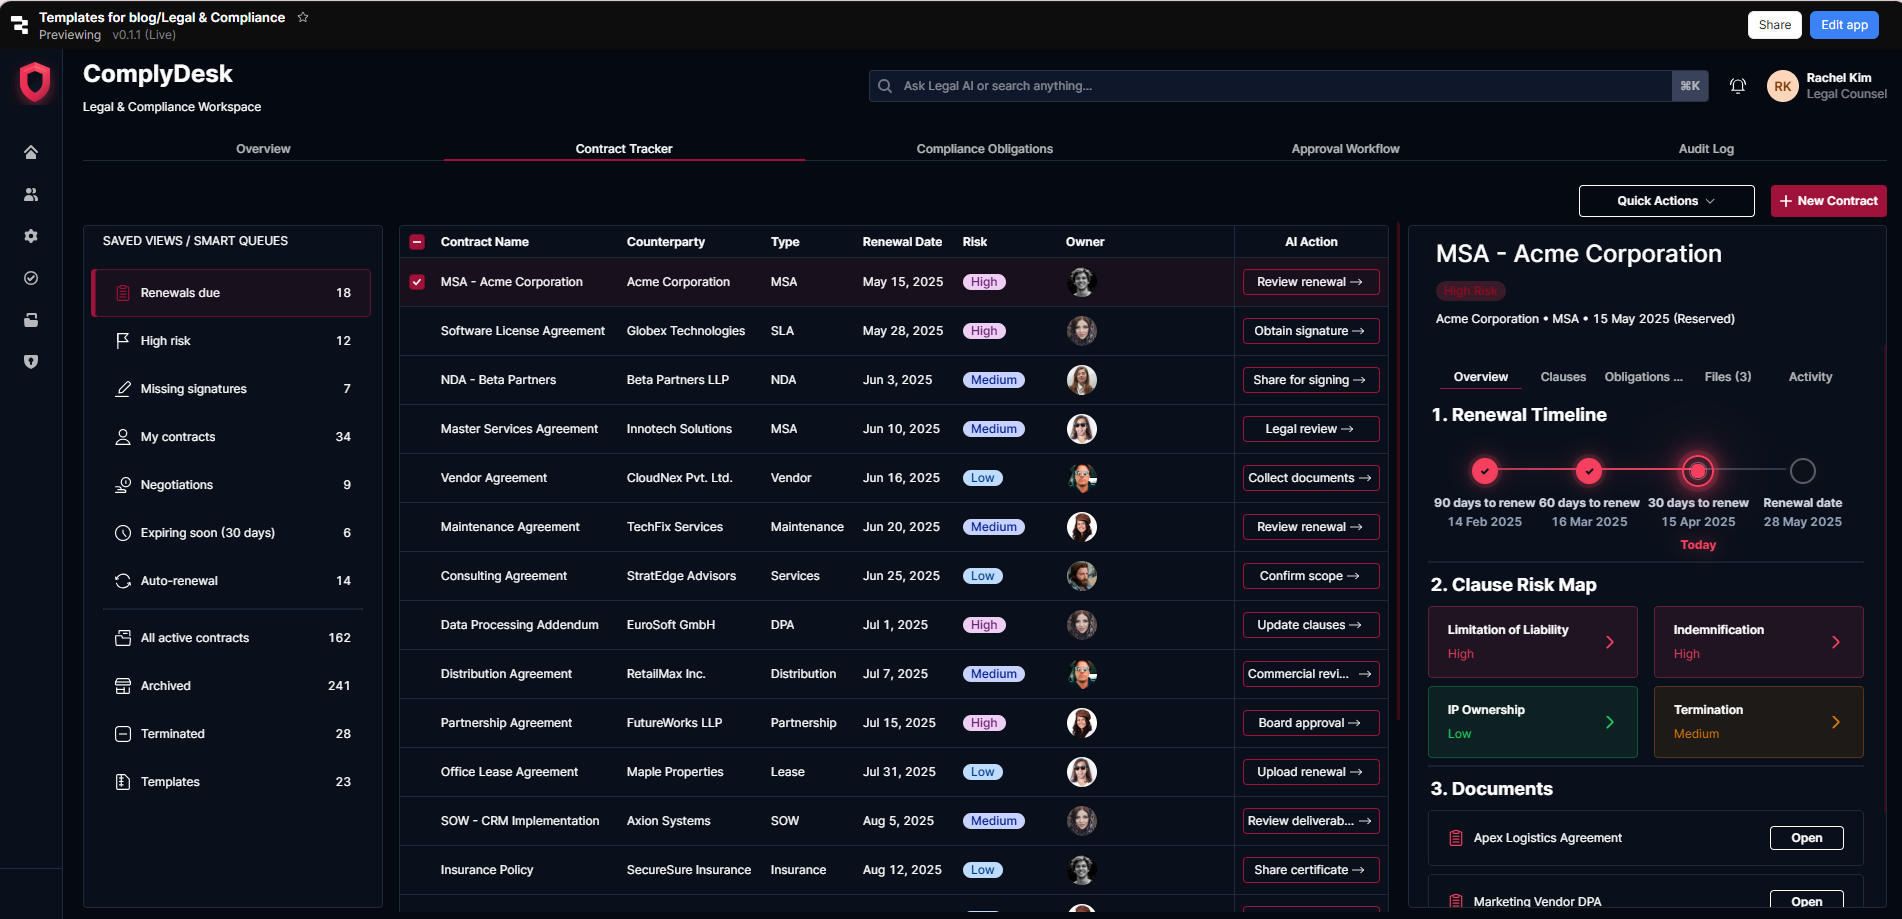Click the search magnifier icon
The image size is (1902, 919).
click(885, 86)
